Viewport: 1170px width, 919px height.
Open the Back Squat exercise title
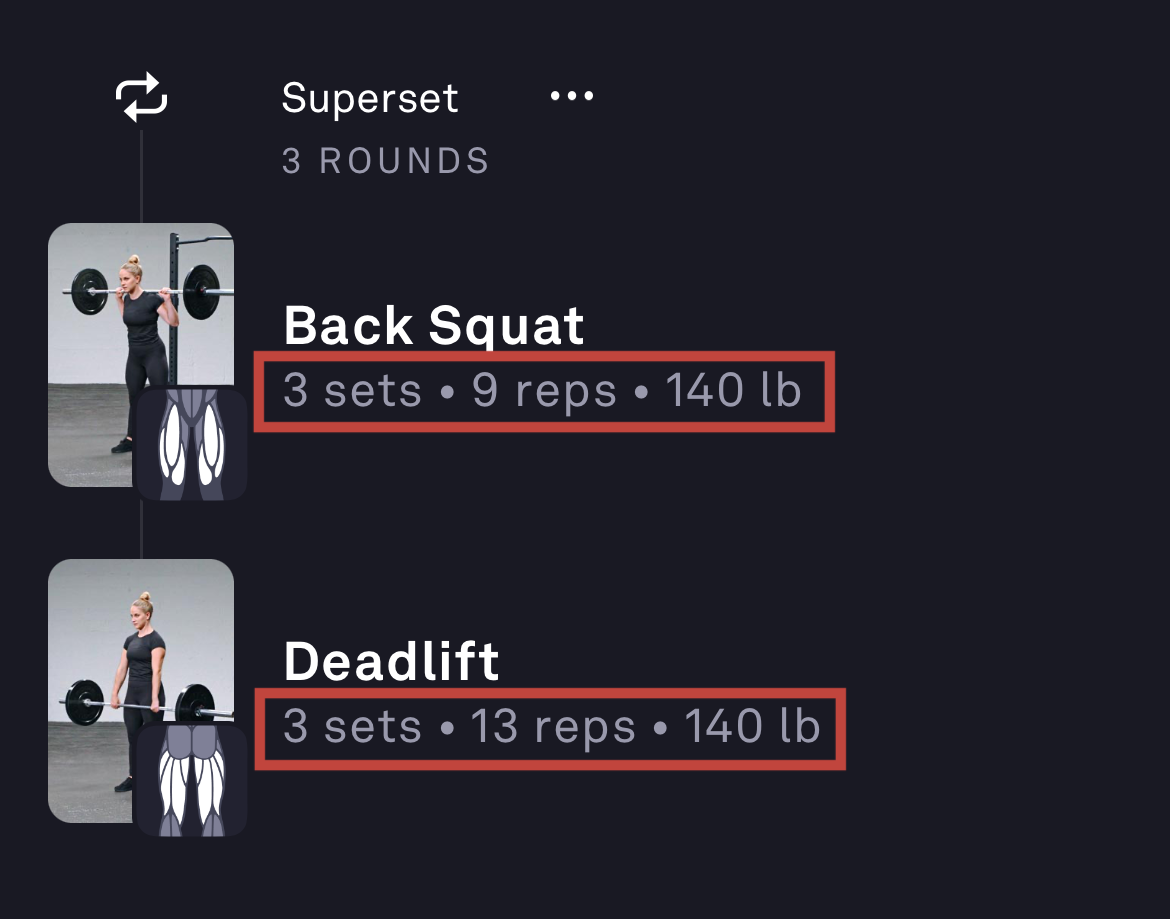(x=434, y=325)
